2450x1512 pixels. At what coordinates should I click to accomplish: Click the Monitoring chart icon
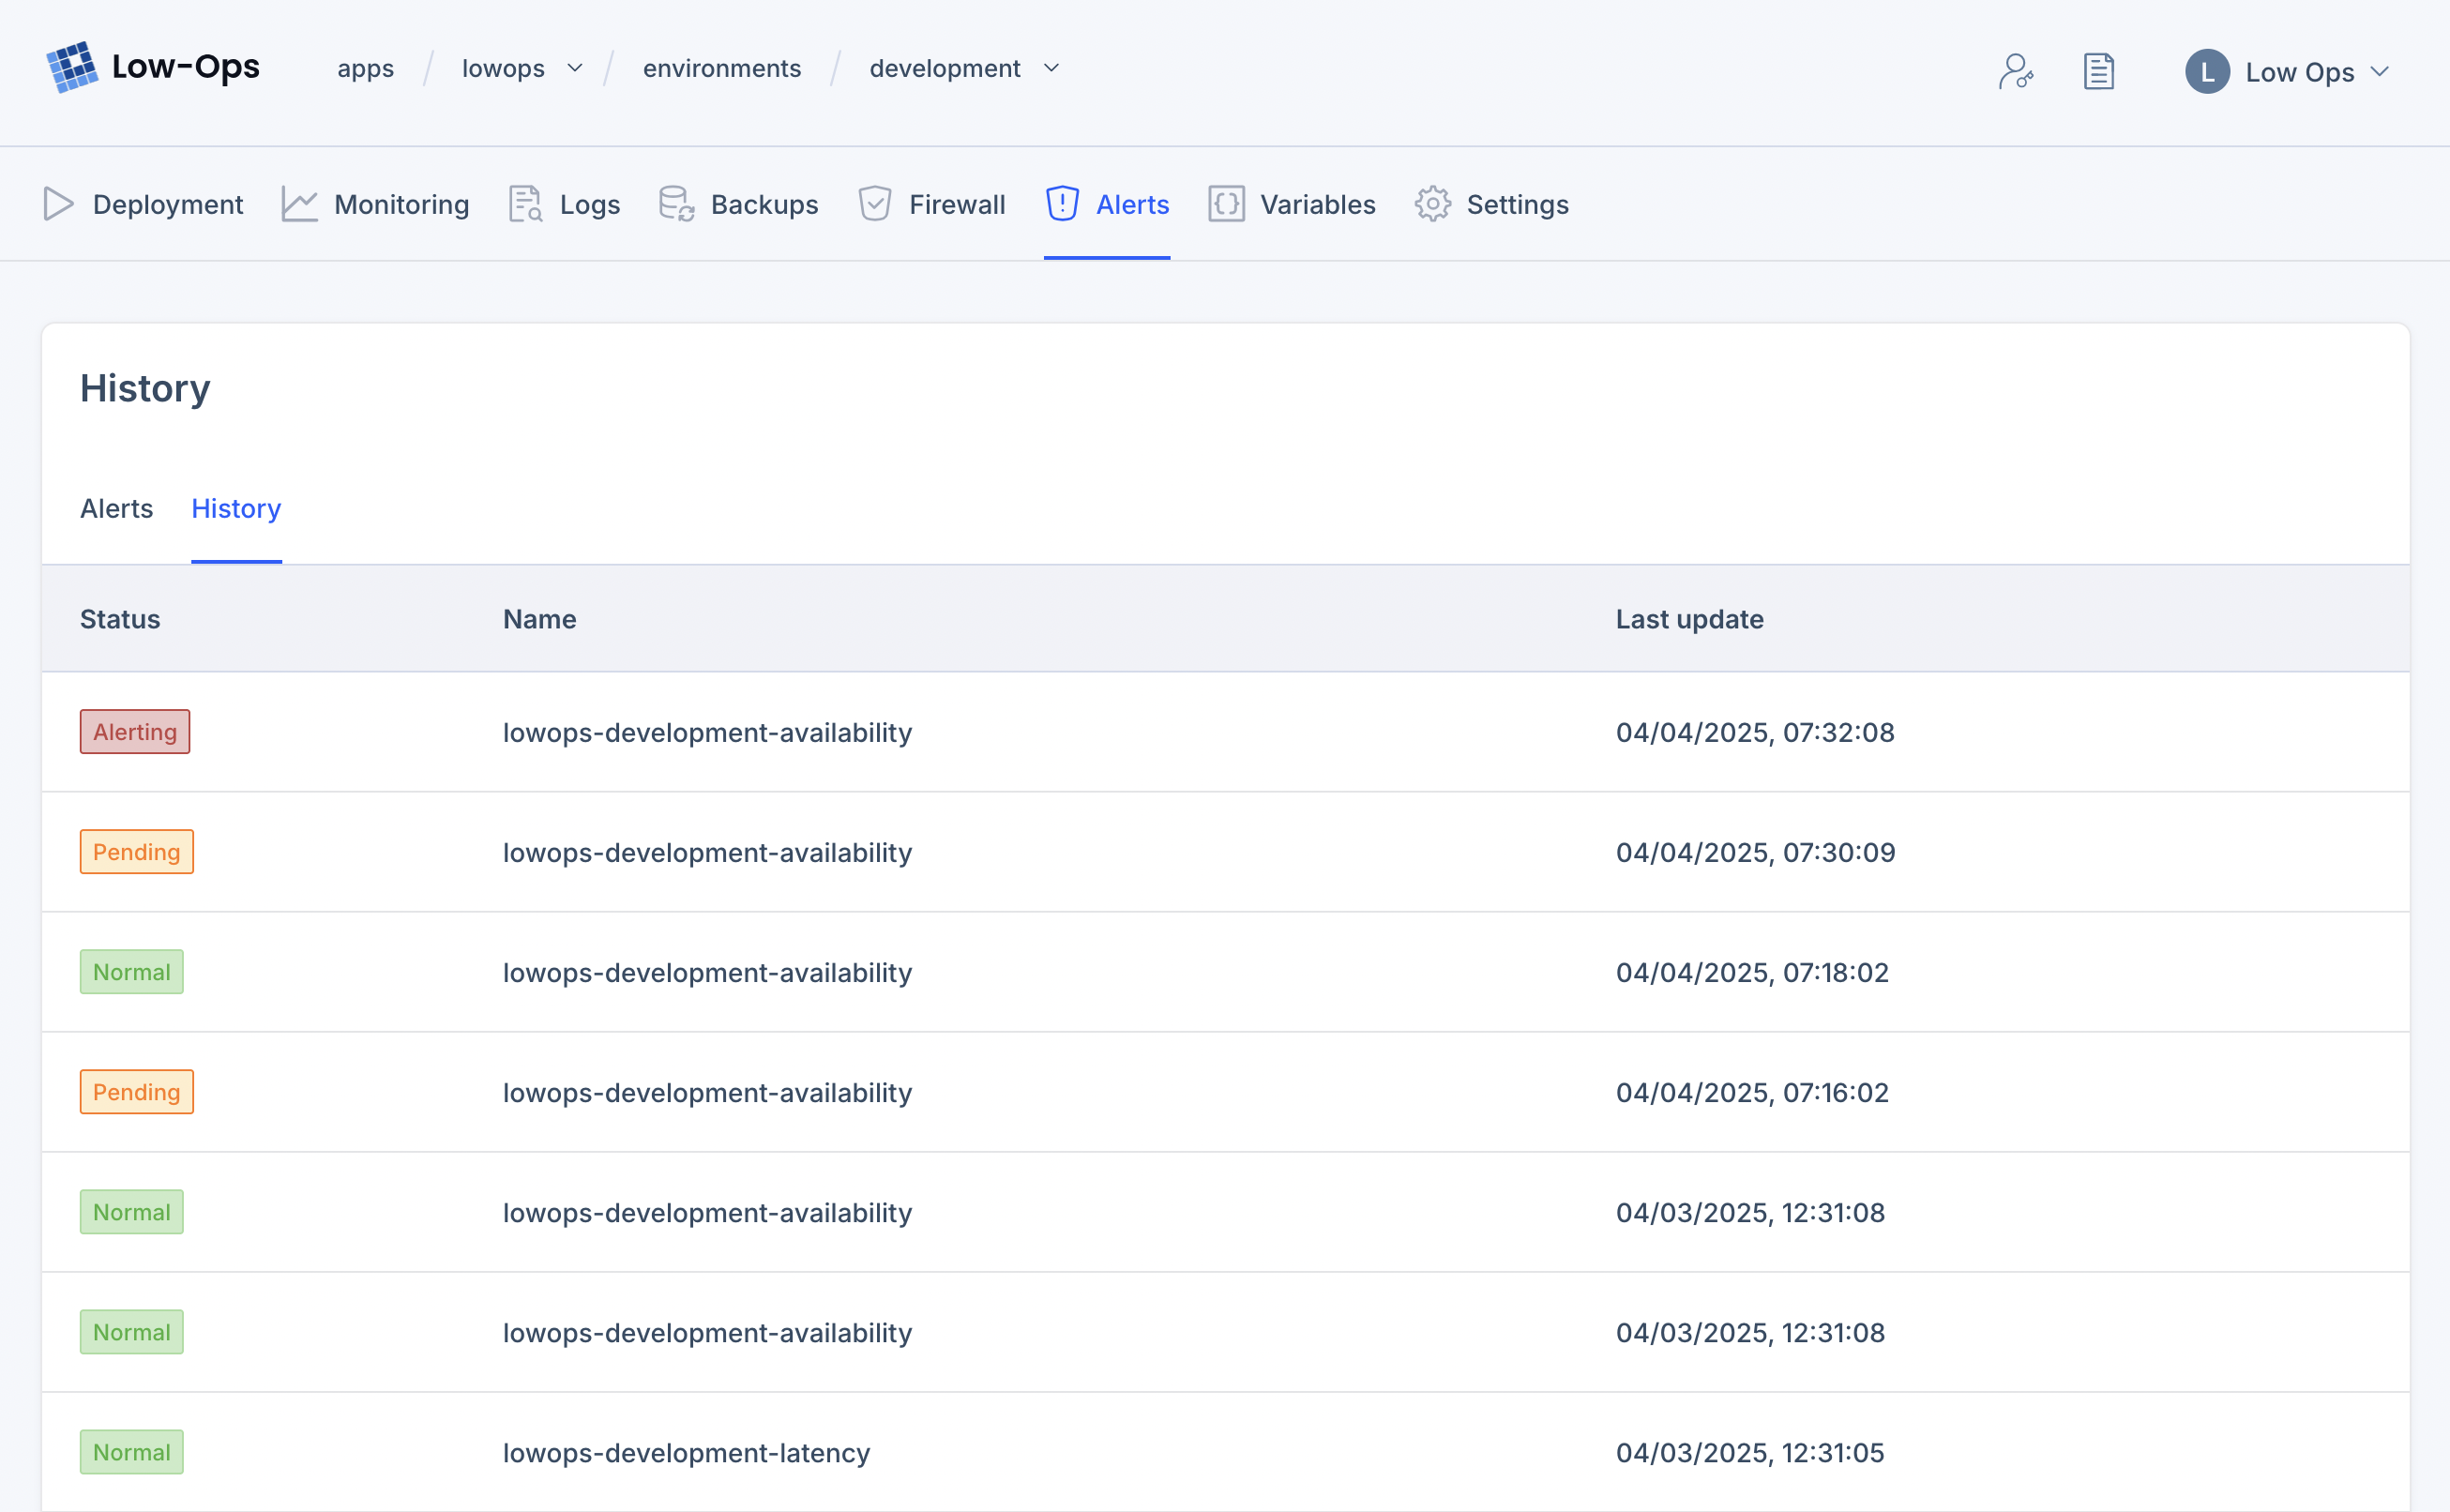pyautogui.click(x=299, y=204)
